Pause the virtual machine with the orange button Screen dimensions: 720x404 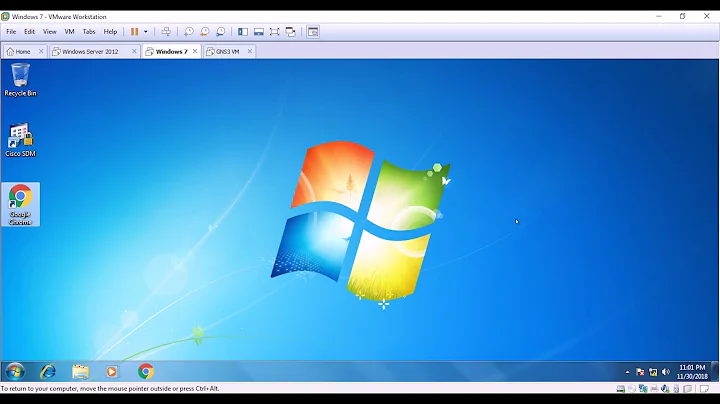[x=134, y=32]
